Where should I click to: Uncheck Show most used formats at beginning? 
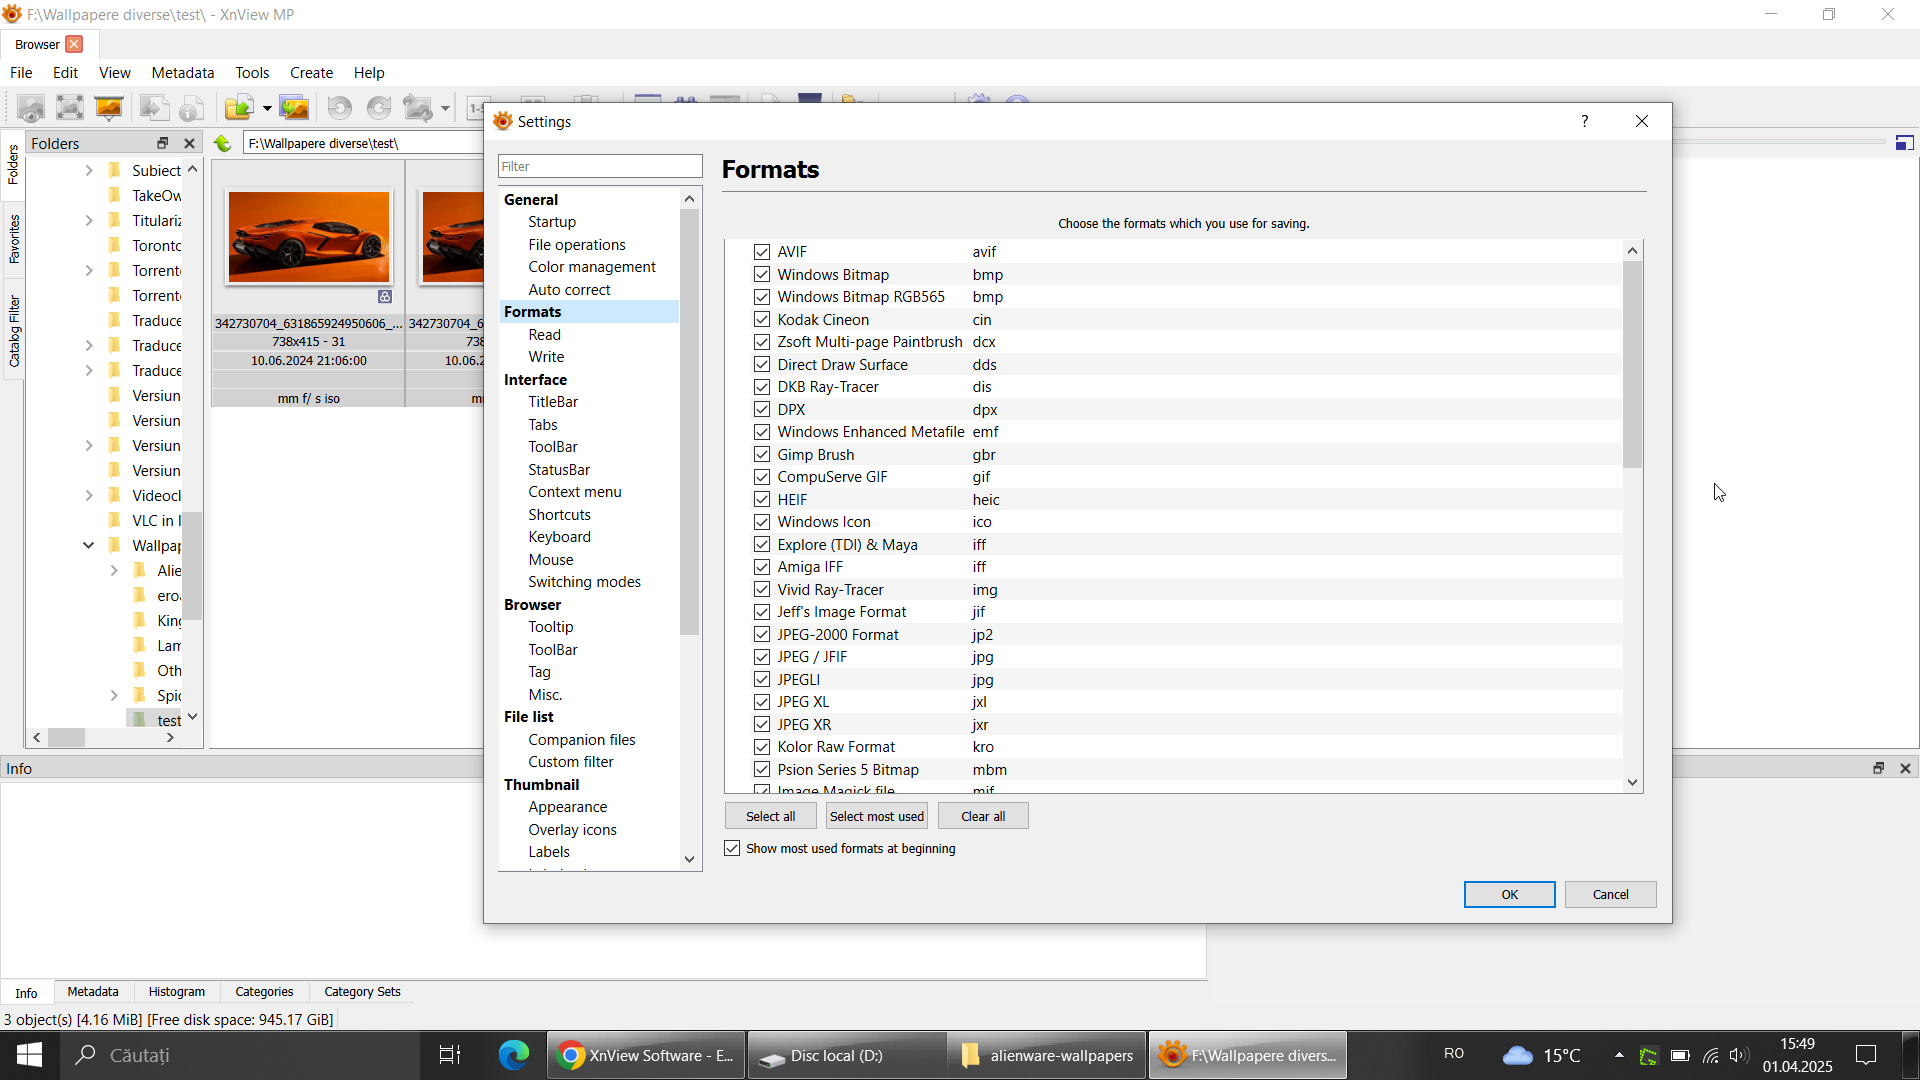[x=732, y=848]
